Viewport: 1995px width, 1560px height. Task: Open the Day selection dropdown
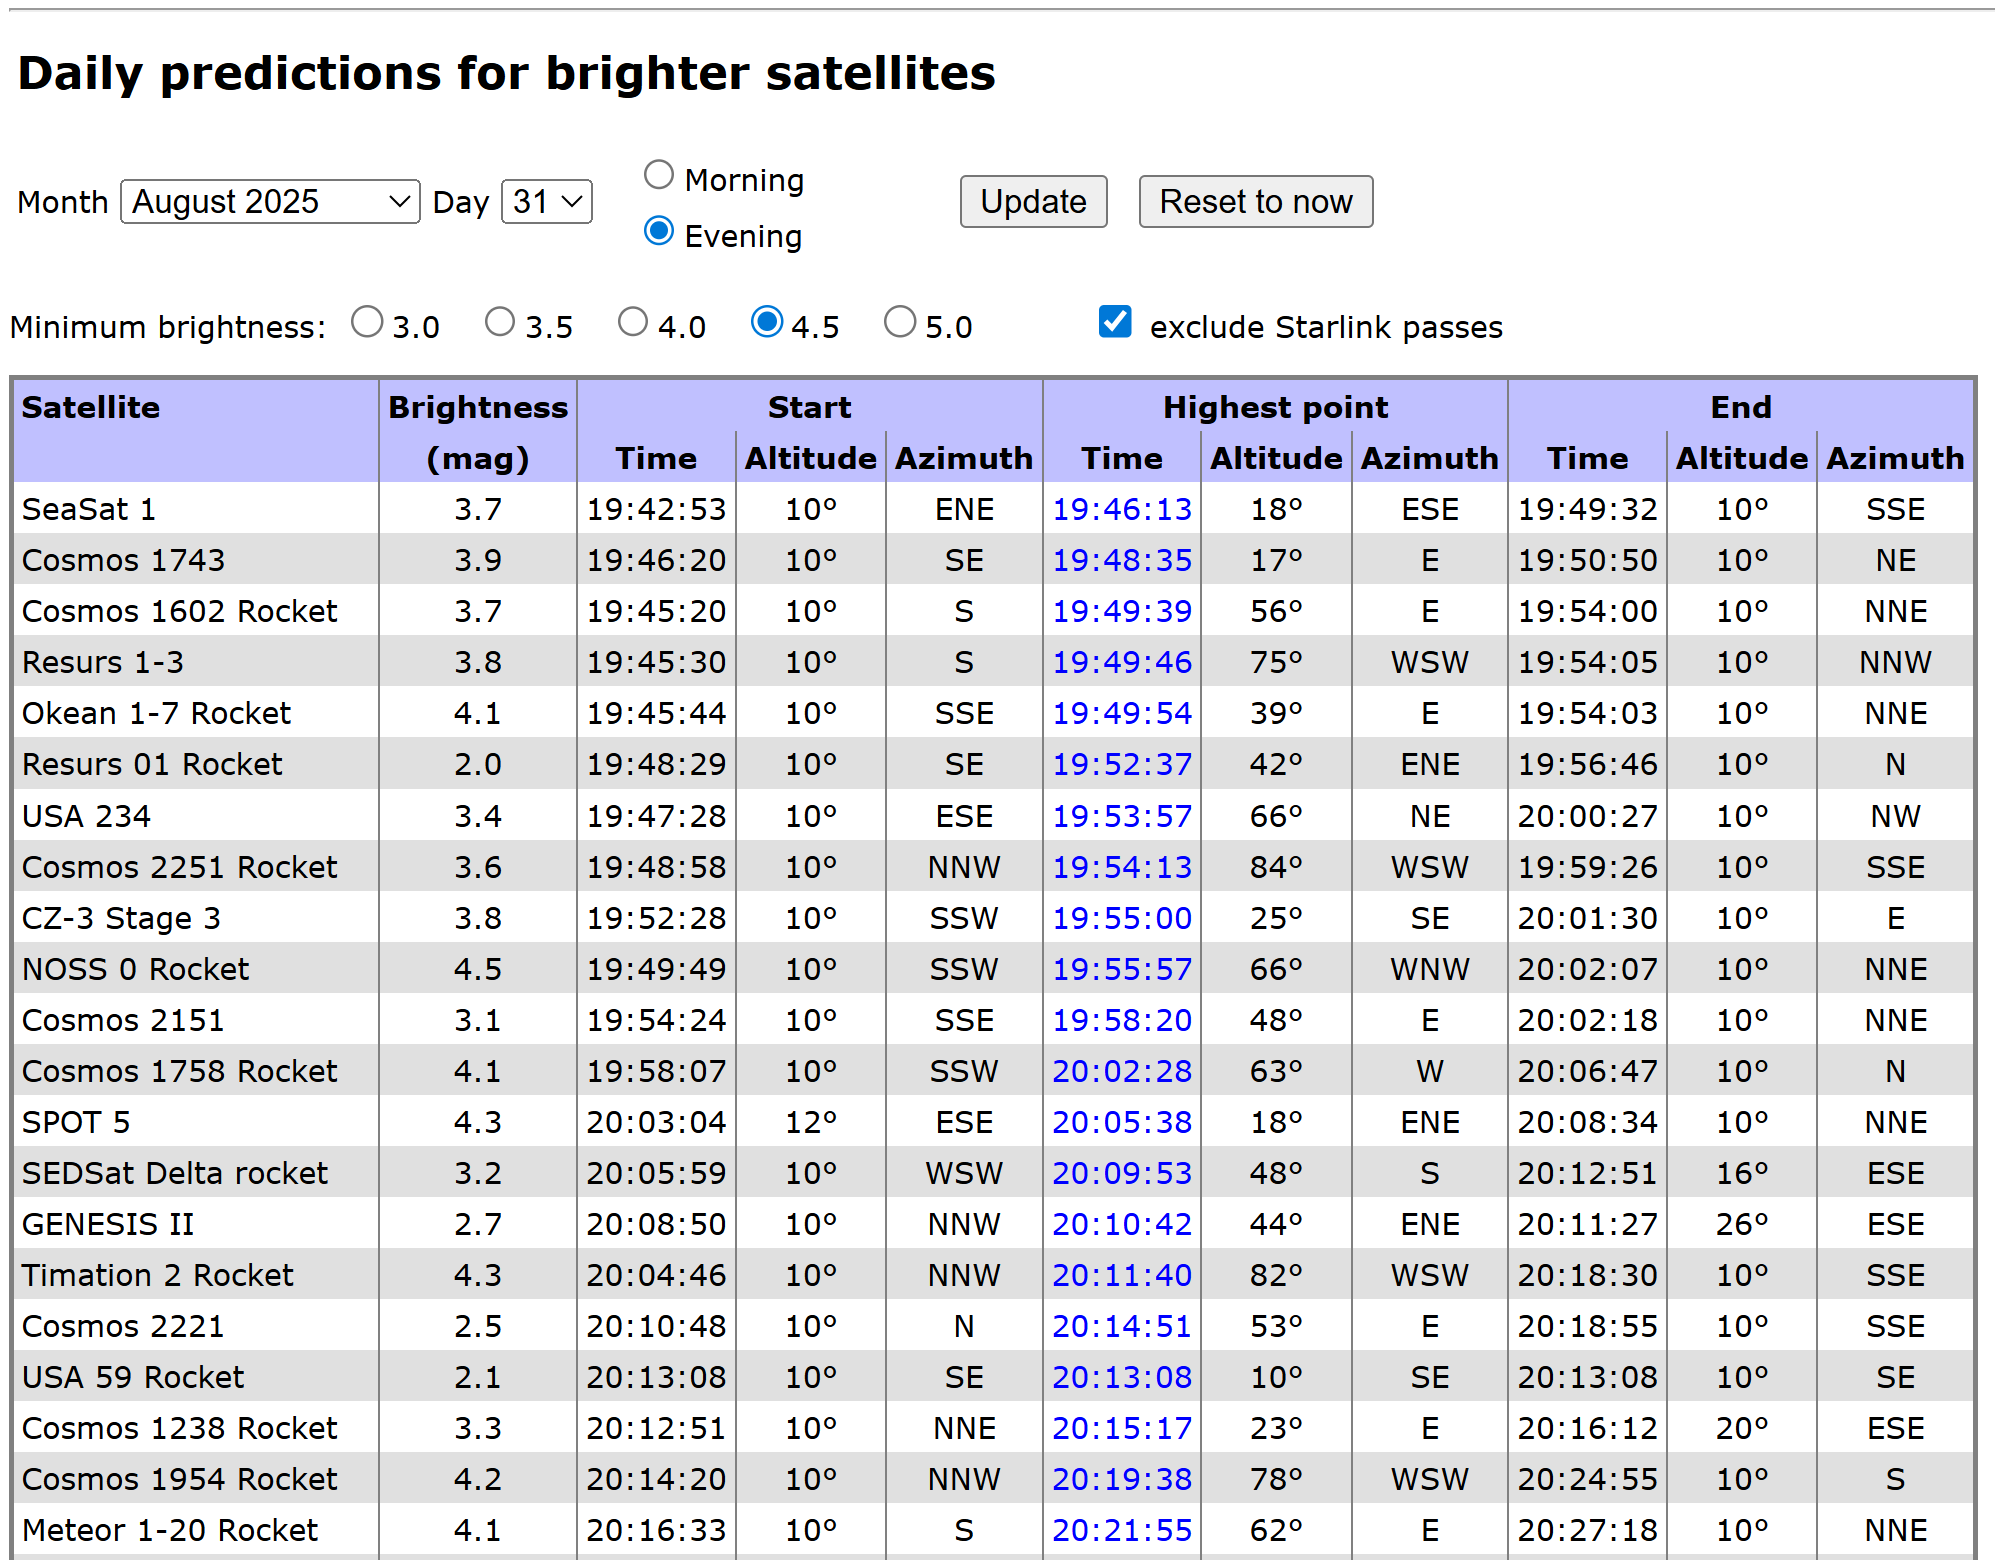click(545, 202)
